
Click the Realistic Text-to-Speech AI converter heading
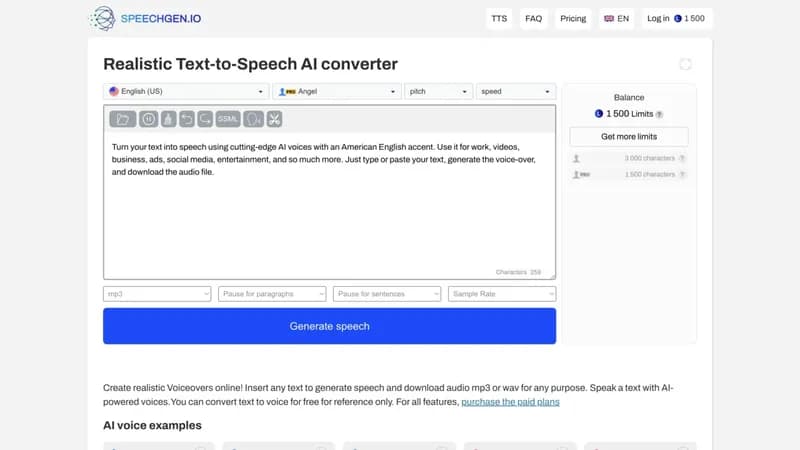251,64
